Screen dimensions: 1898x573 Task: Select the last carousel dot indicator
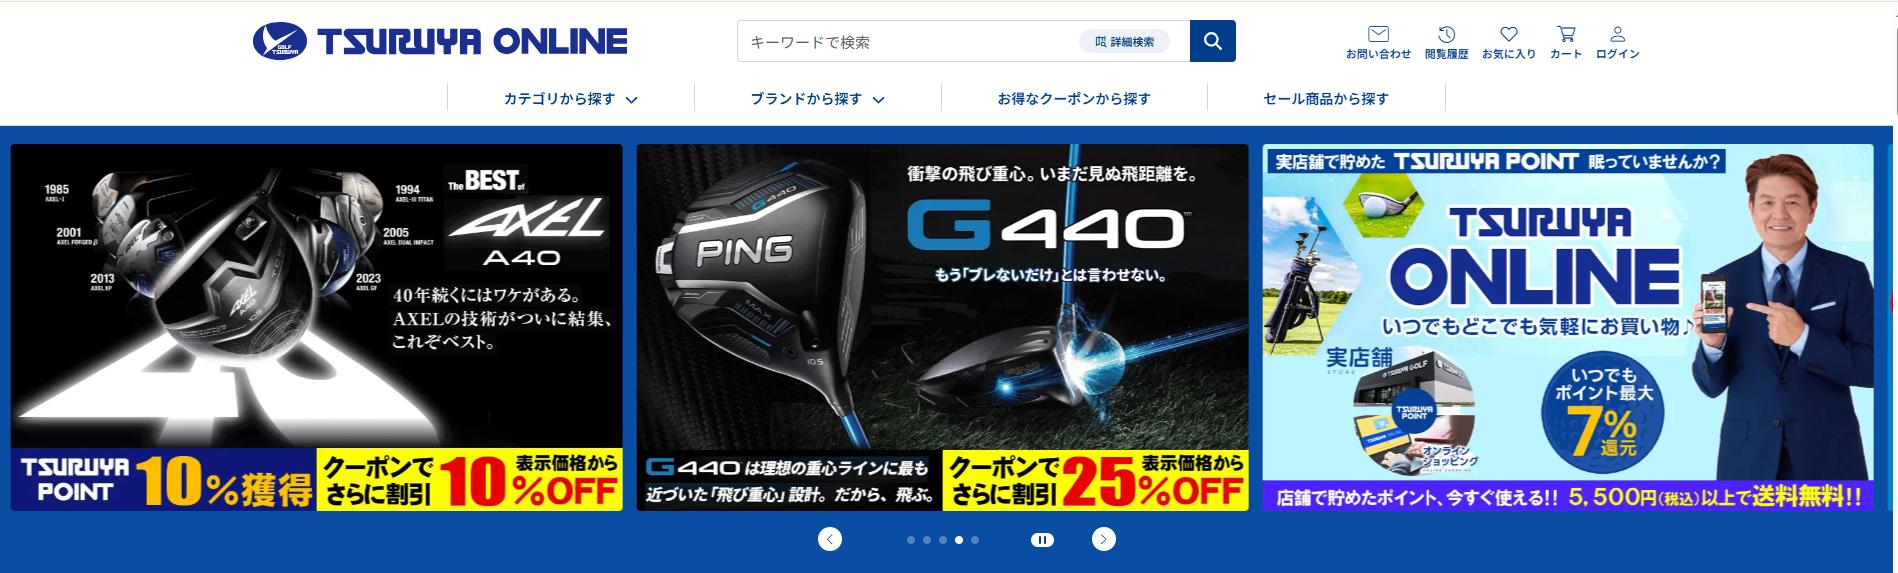click(975, 540)
